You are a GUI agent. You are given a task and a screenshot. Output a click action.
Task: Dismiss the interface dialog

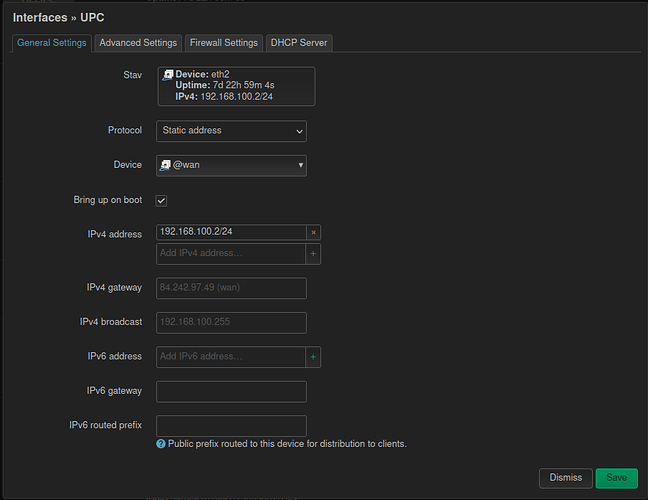point(566,478)
